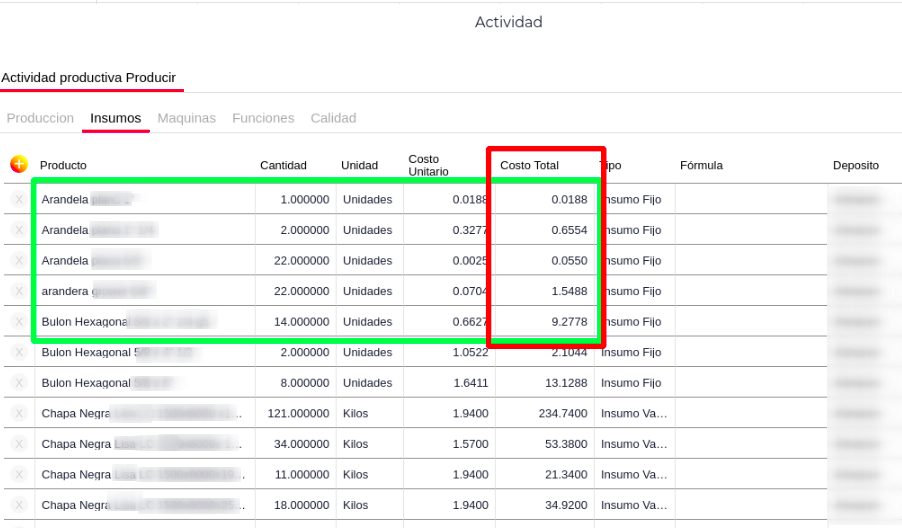Remove the Arandela row with cost total 0.6554
This screenshot has height=528, width=902.
(x=18, y=230)
